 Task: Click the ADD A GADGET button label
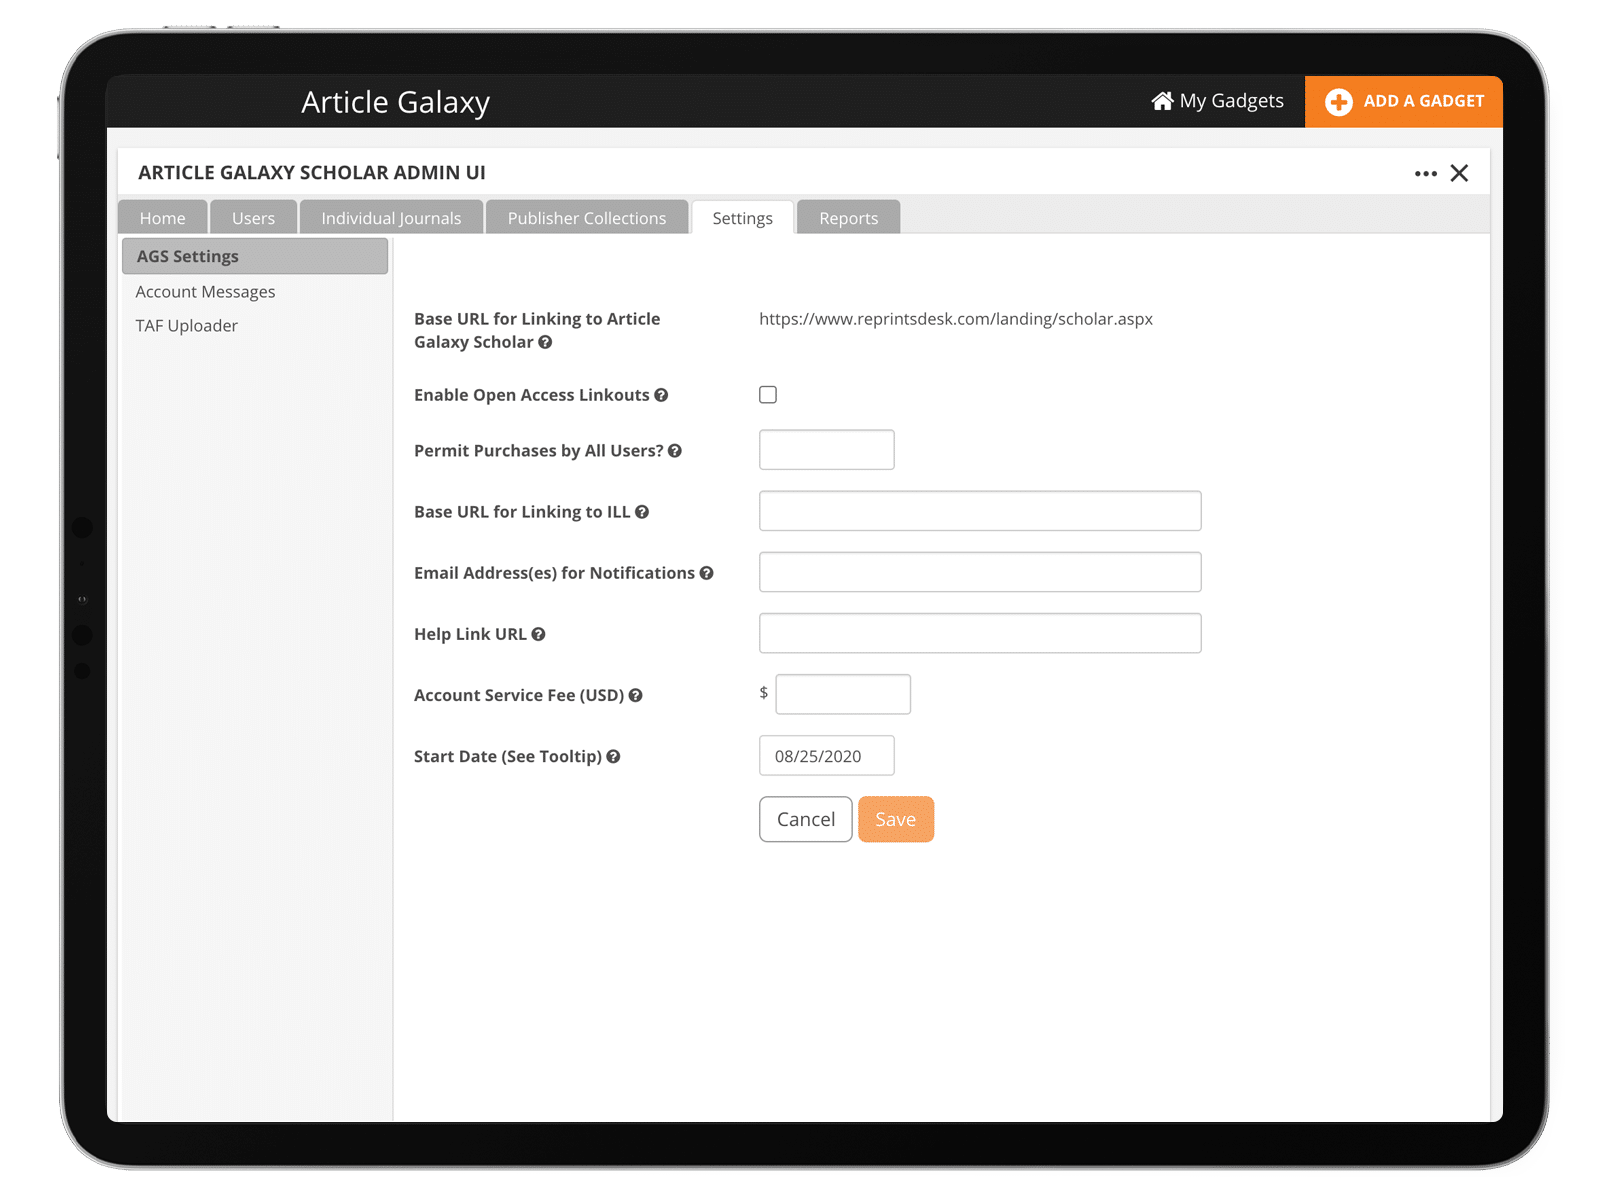pos(1424,101)
